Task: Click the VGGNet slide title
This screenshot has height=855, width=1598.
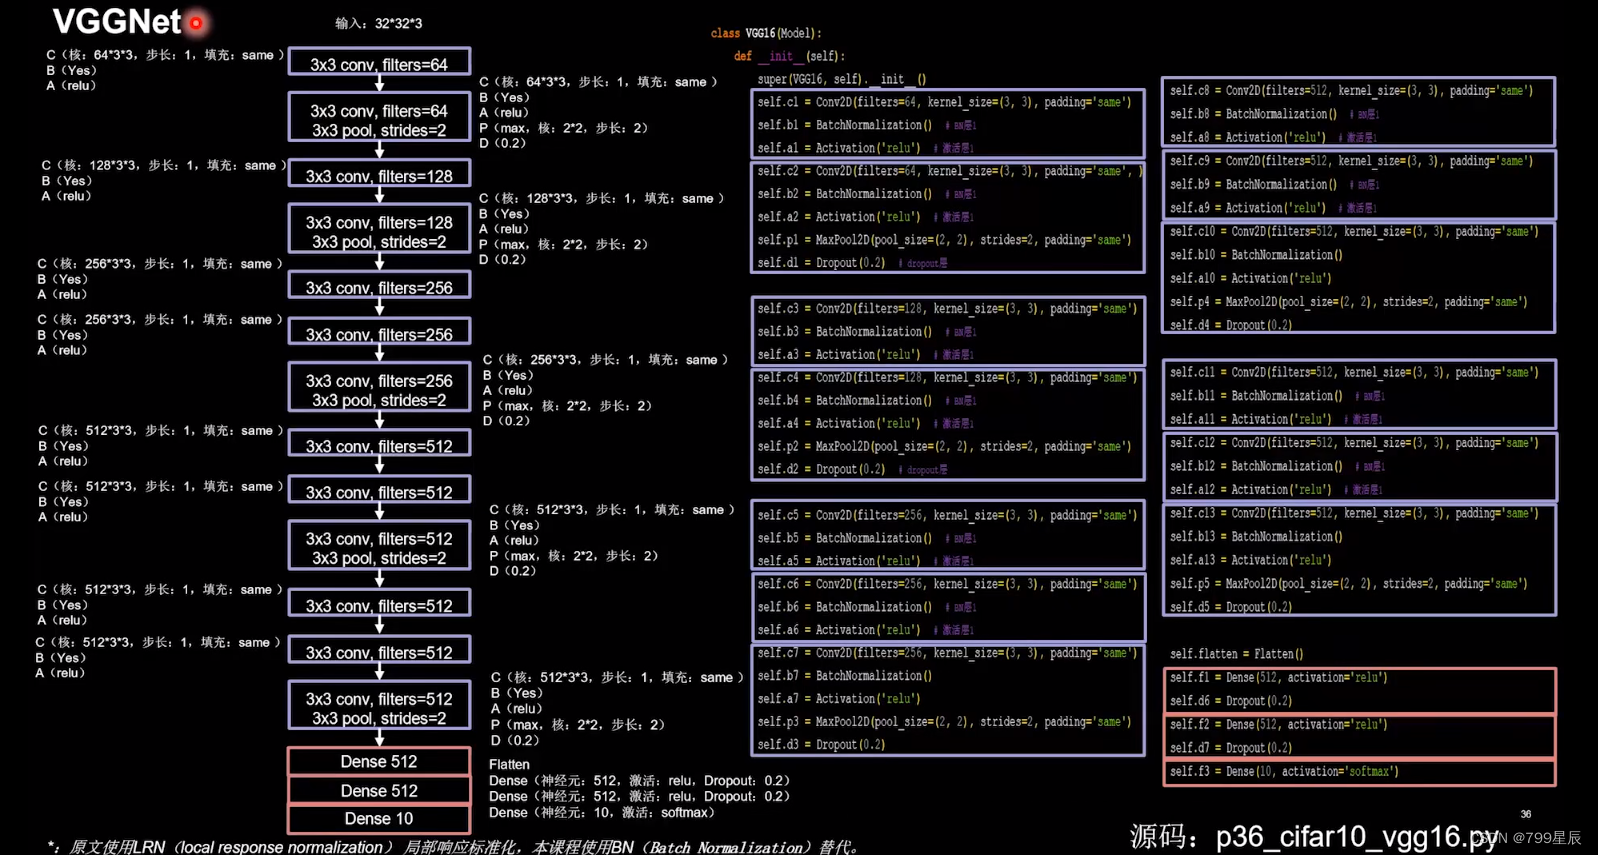Action: pyautogui.click(x=117, y=21)
